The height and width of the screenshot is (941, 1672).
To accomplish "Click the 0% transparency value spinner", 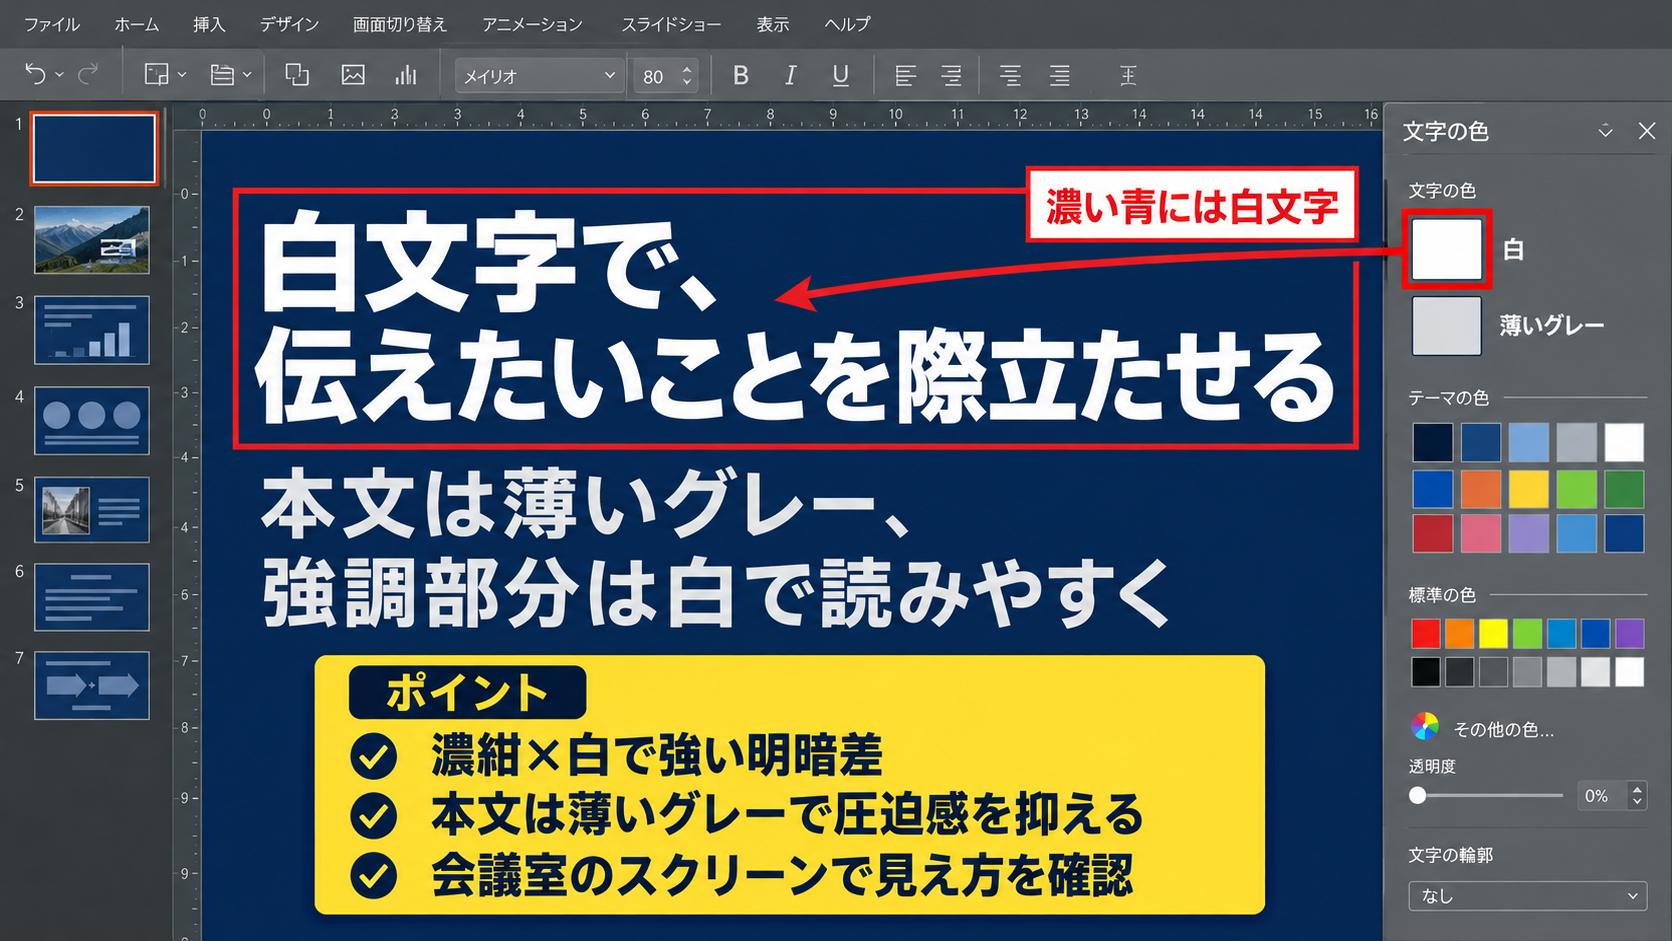I will click(x=1611, y=796).
